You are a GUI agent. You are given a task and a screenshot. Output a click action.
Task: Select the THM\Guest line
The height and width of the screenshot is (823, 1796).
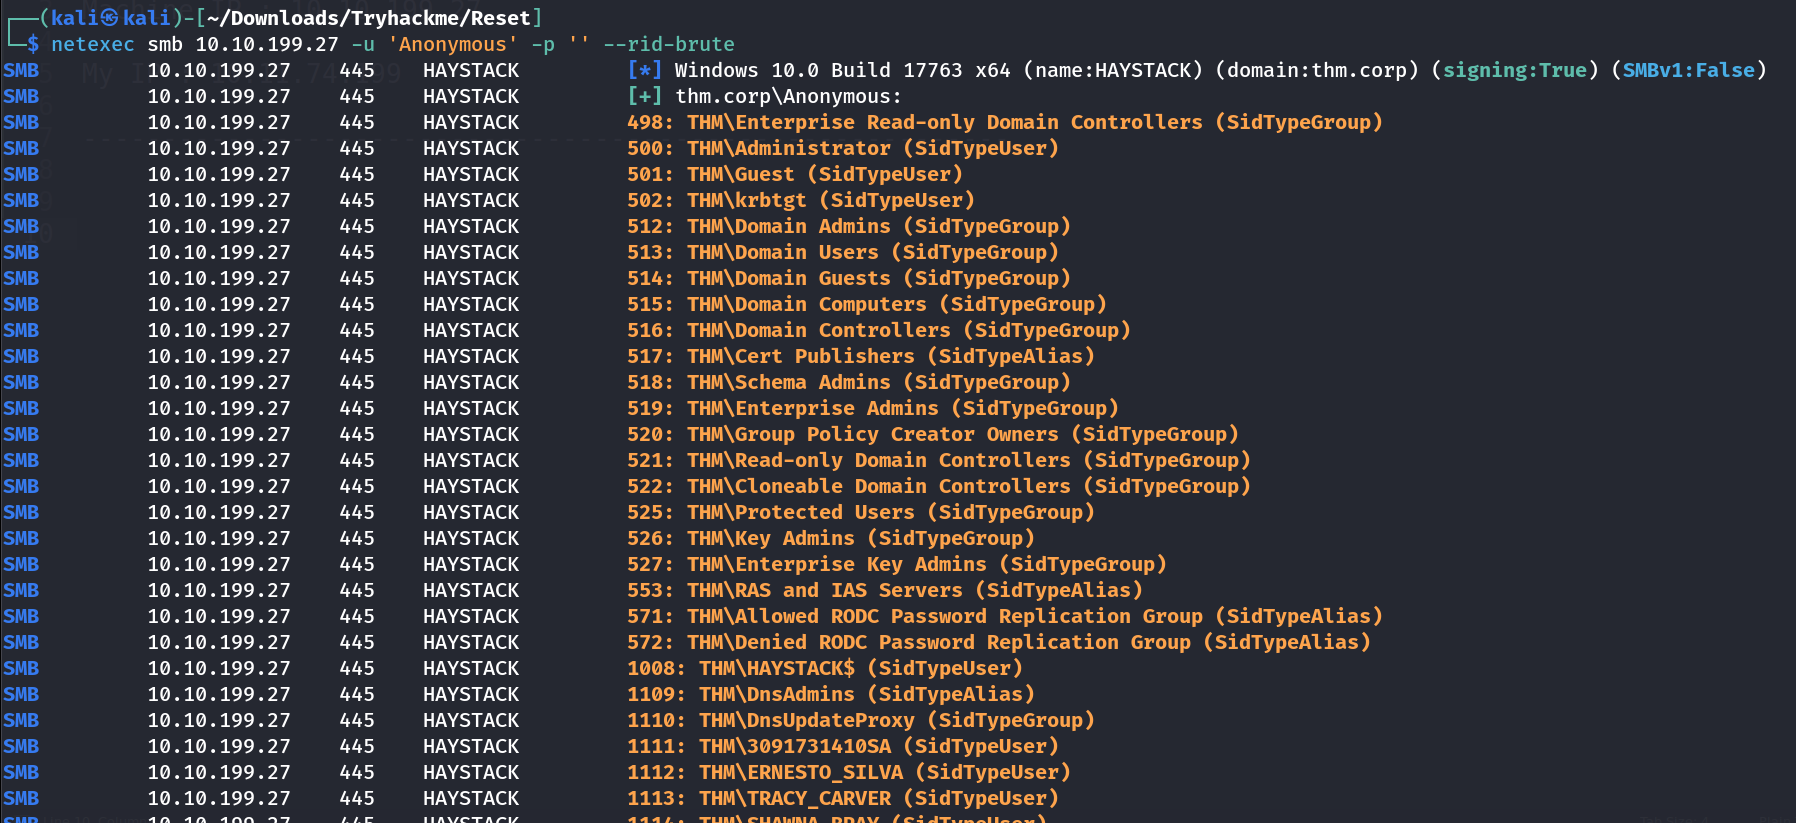coord(794,174)
